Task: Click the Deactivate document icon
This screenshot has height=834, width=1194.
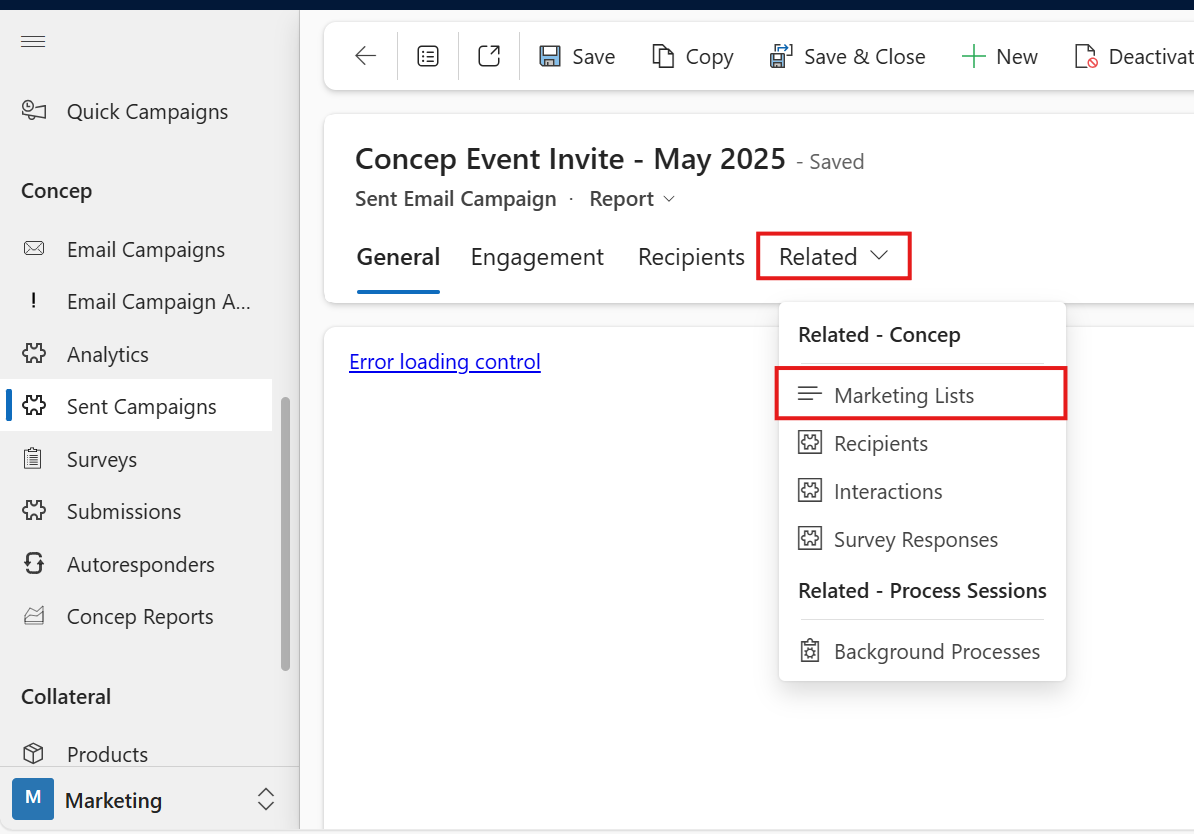Action: pyautogui.click(x=1086, y=56)
